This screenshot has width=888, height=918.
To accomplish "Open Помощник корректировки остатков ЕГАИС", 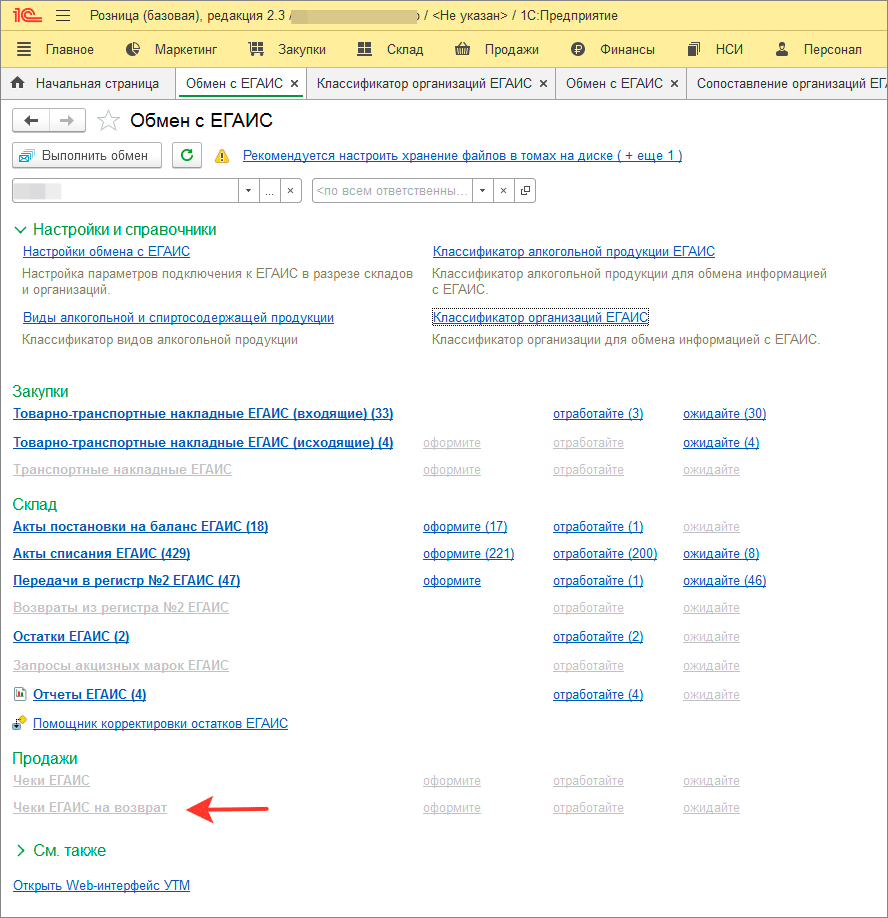I will 160,724.
